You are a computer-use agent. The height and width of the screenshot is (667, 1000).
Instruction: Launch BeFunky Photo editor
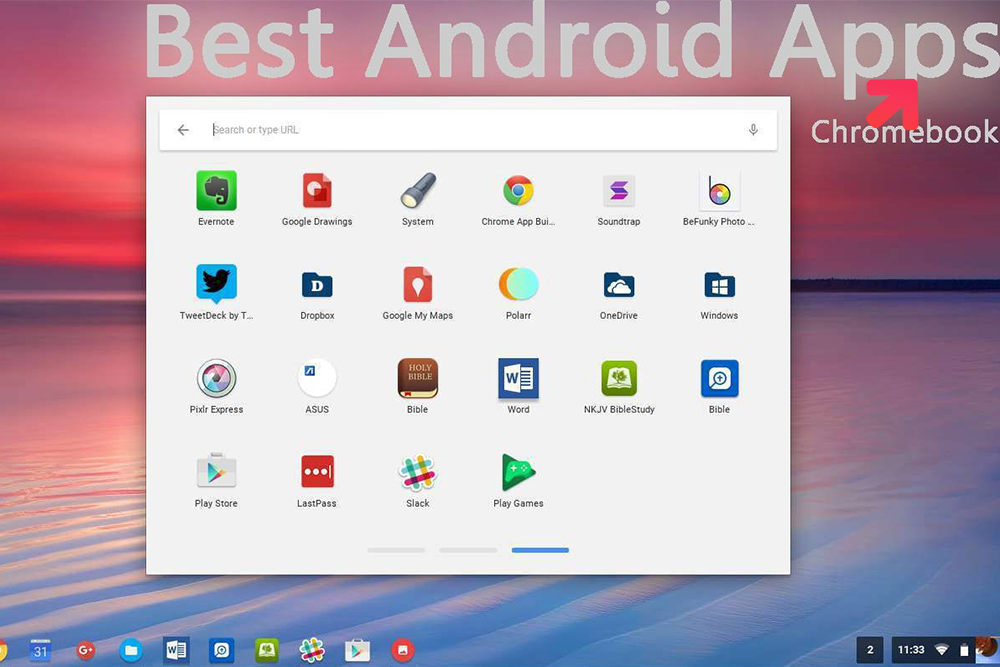[719, 191]
